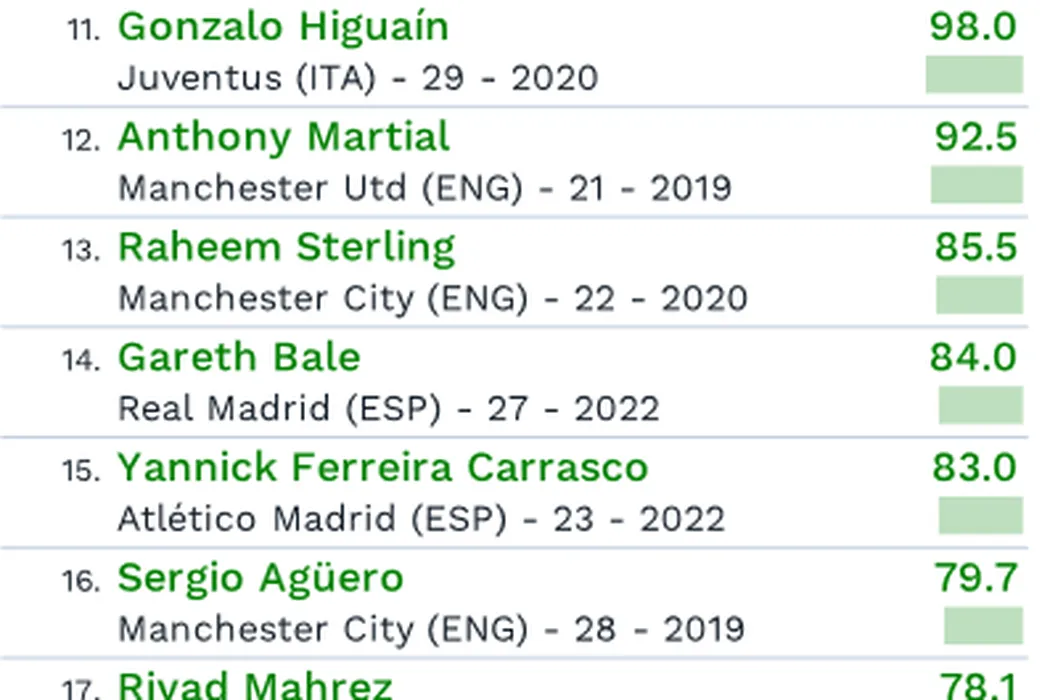Viewport: 1050px width, 700px height.
Task: Click the green bar under 84.0
Action: [980, 405]
